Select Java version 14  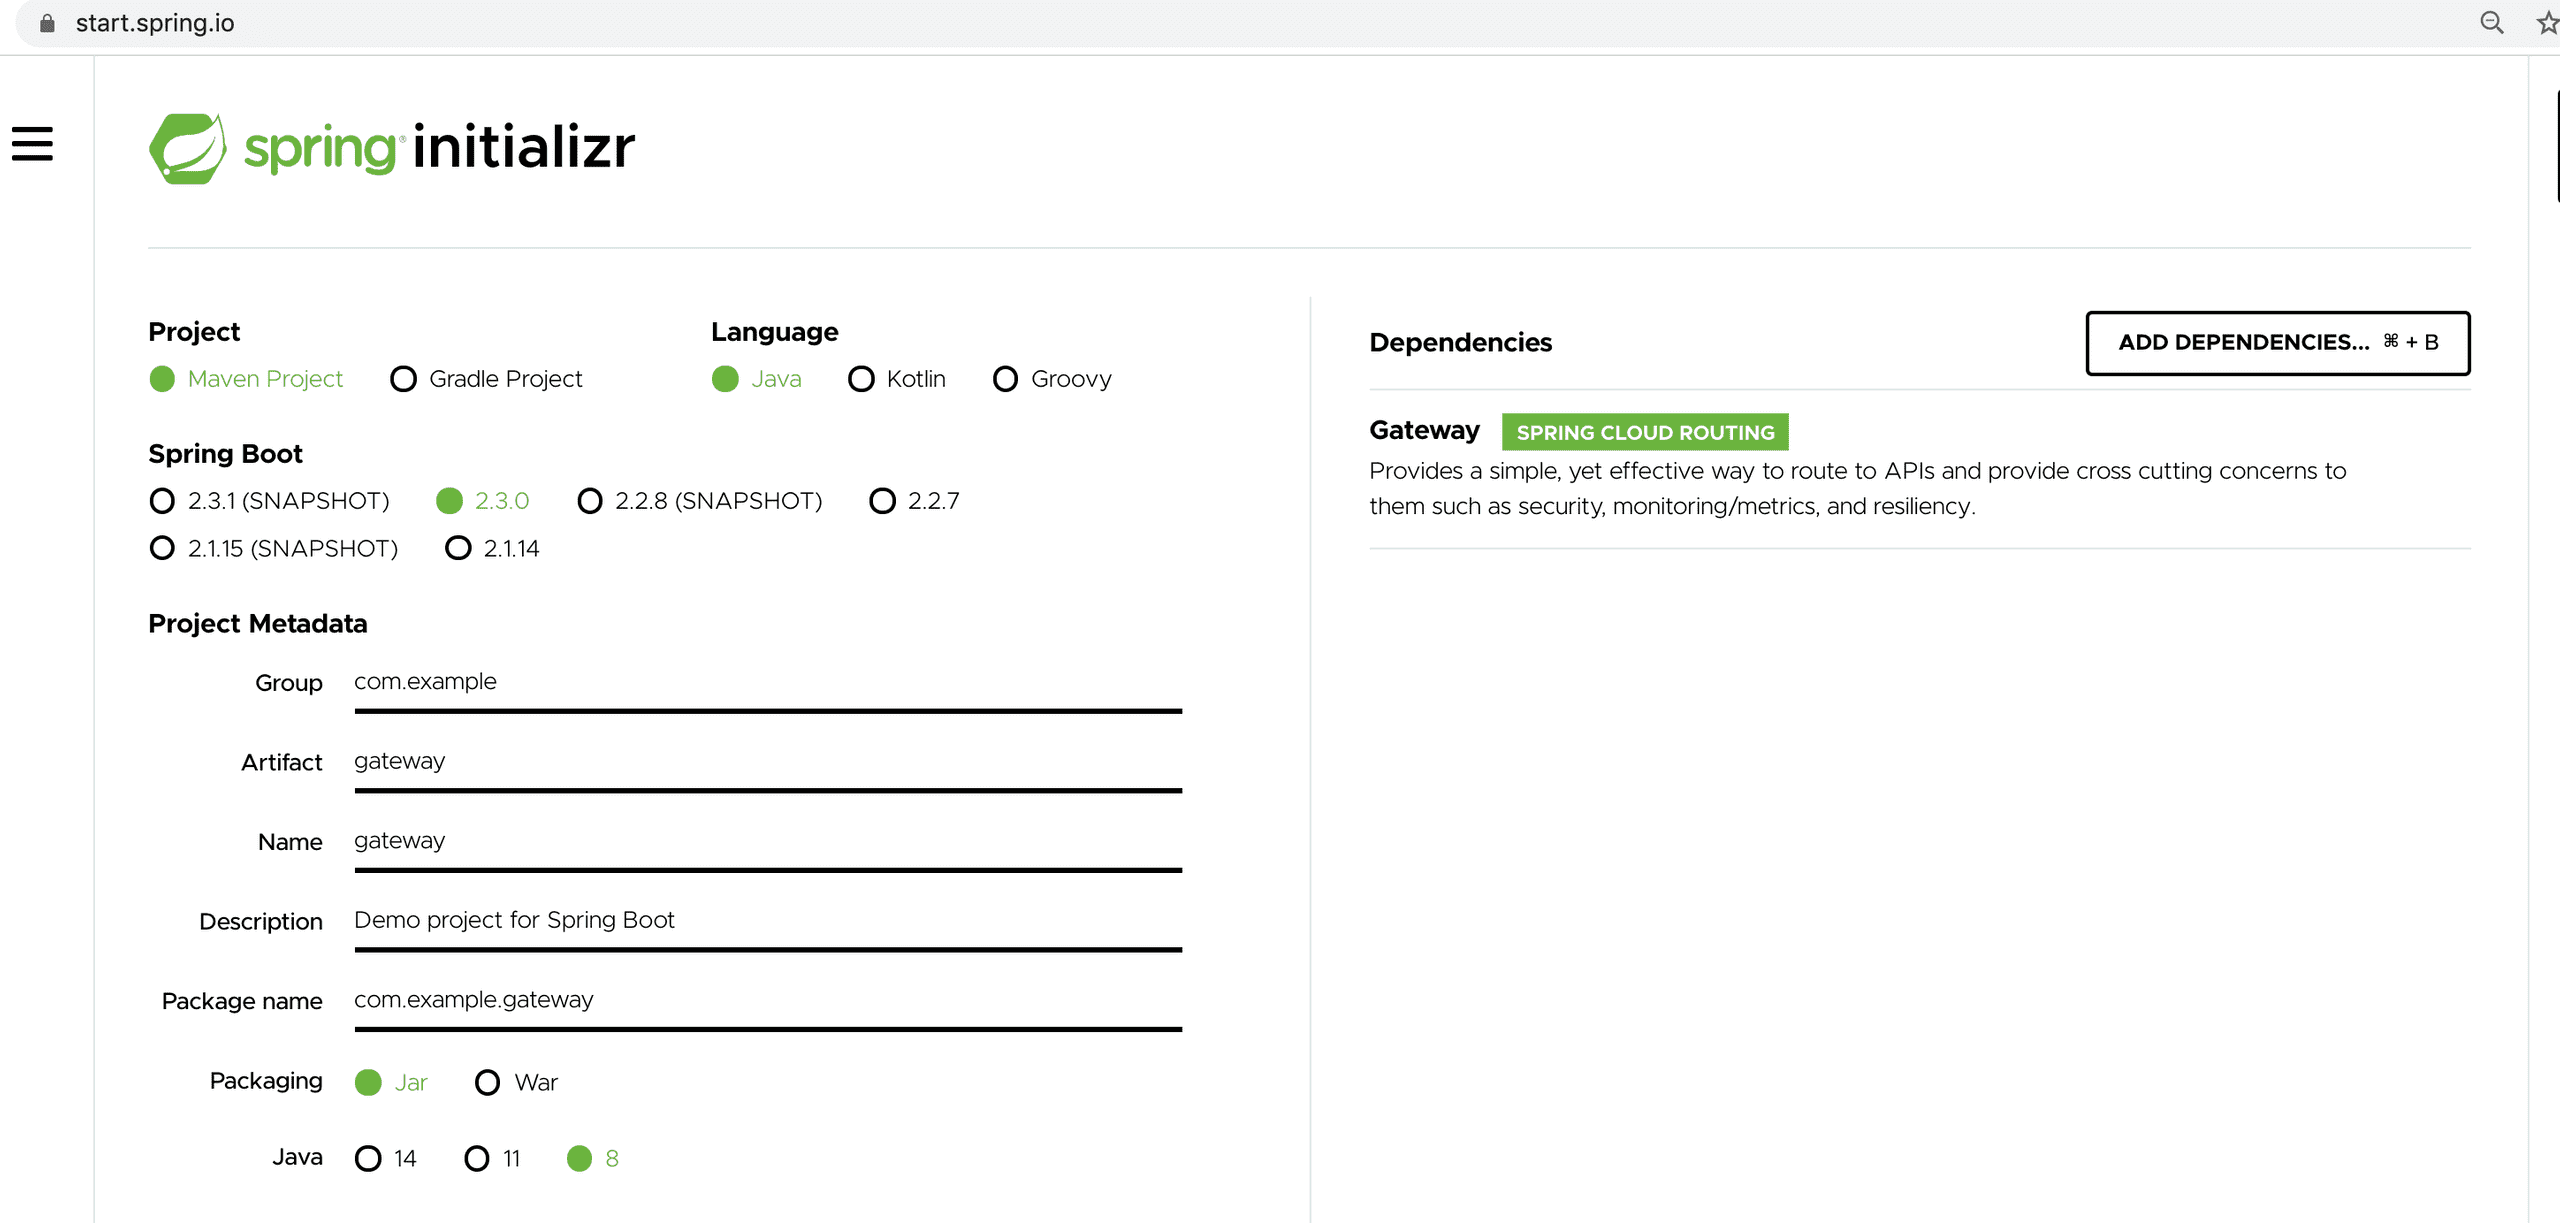click(386, 1159)
